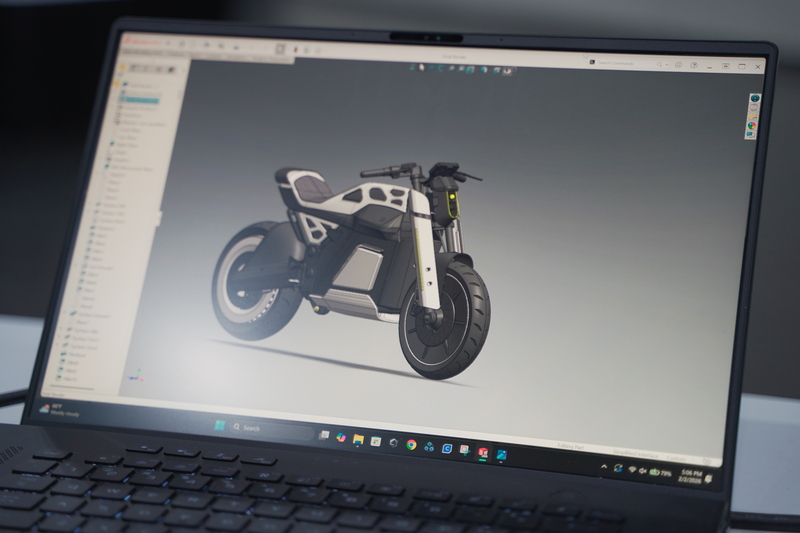The image size is (800, 533).
Task: Open Google Chrome from the taskbar
Action: click(x=411, y=443)
